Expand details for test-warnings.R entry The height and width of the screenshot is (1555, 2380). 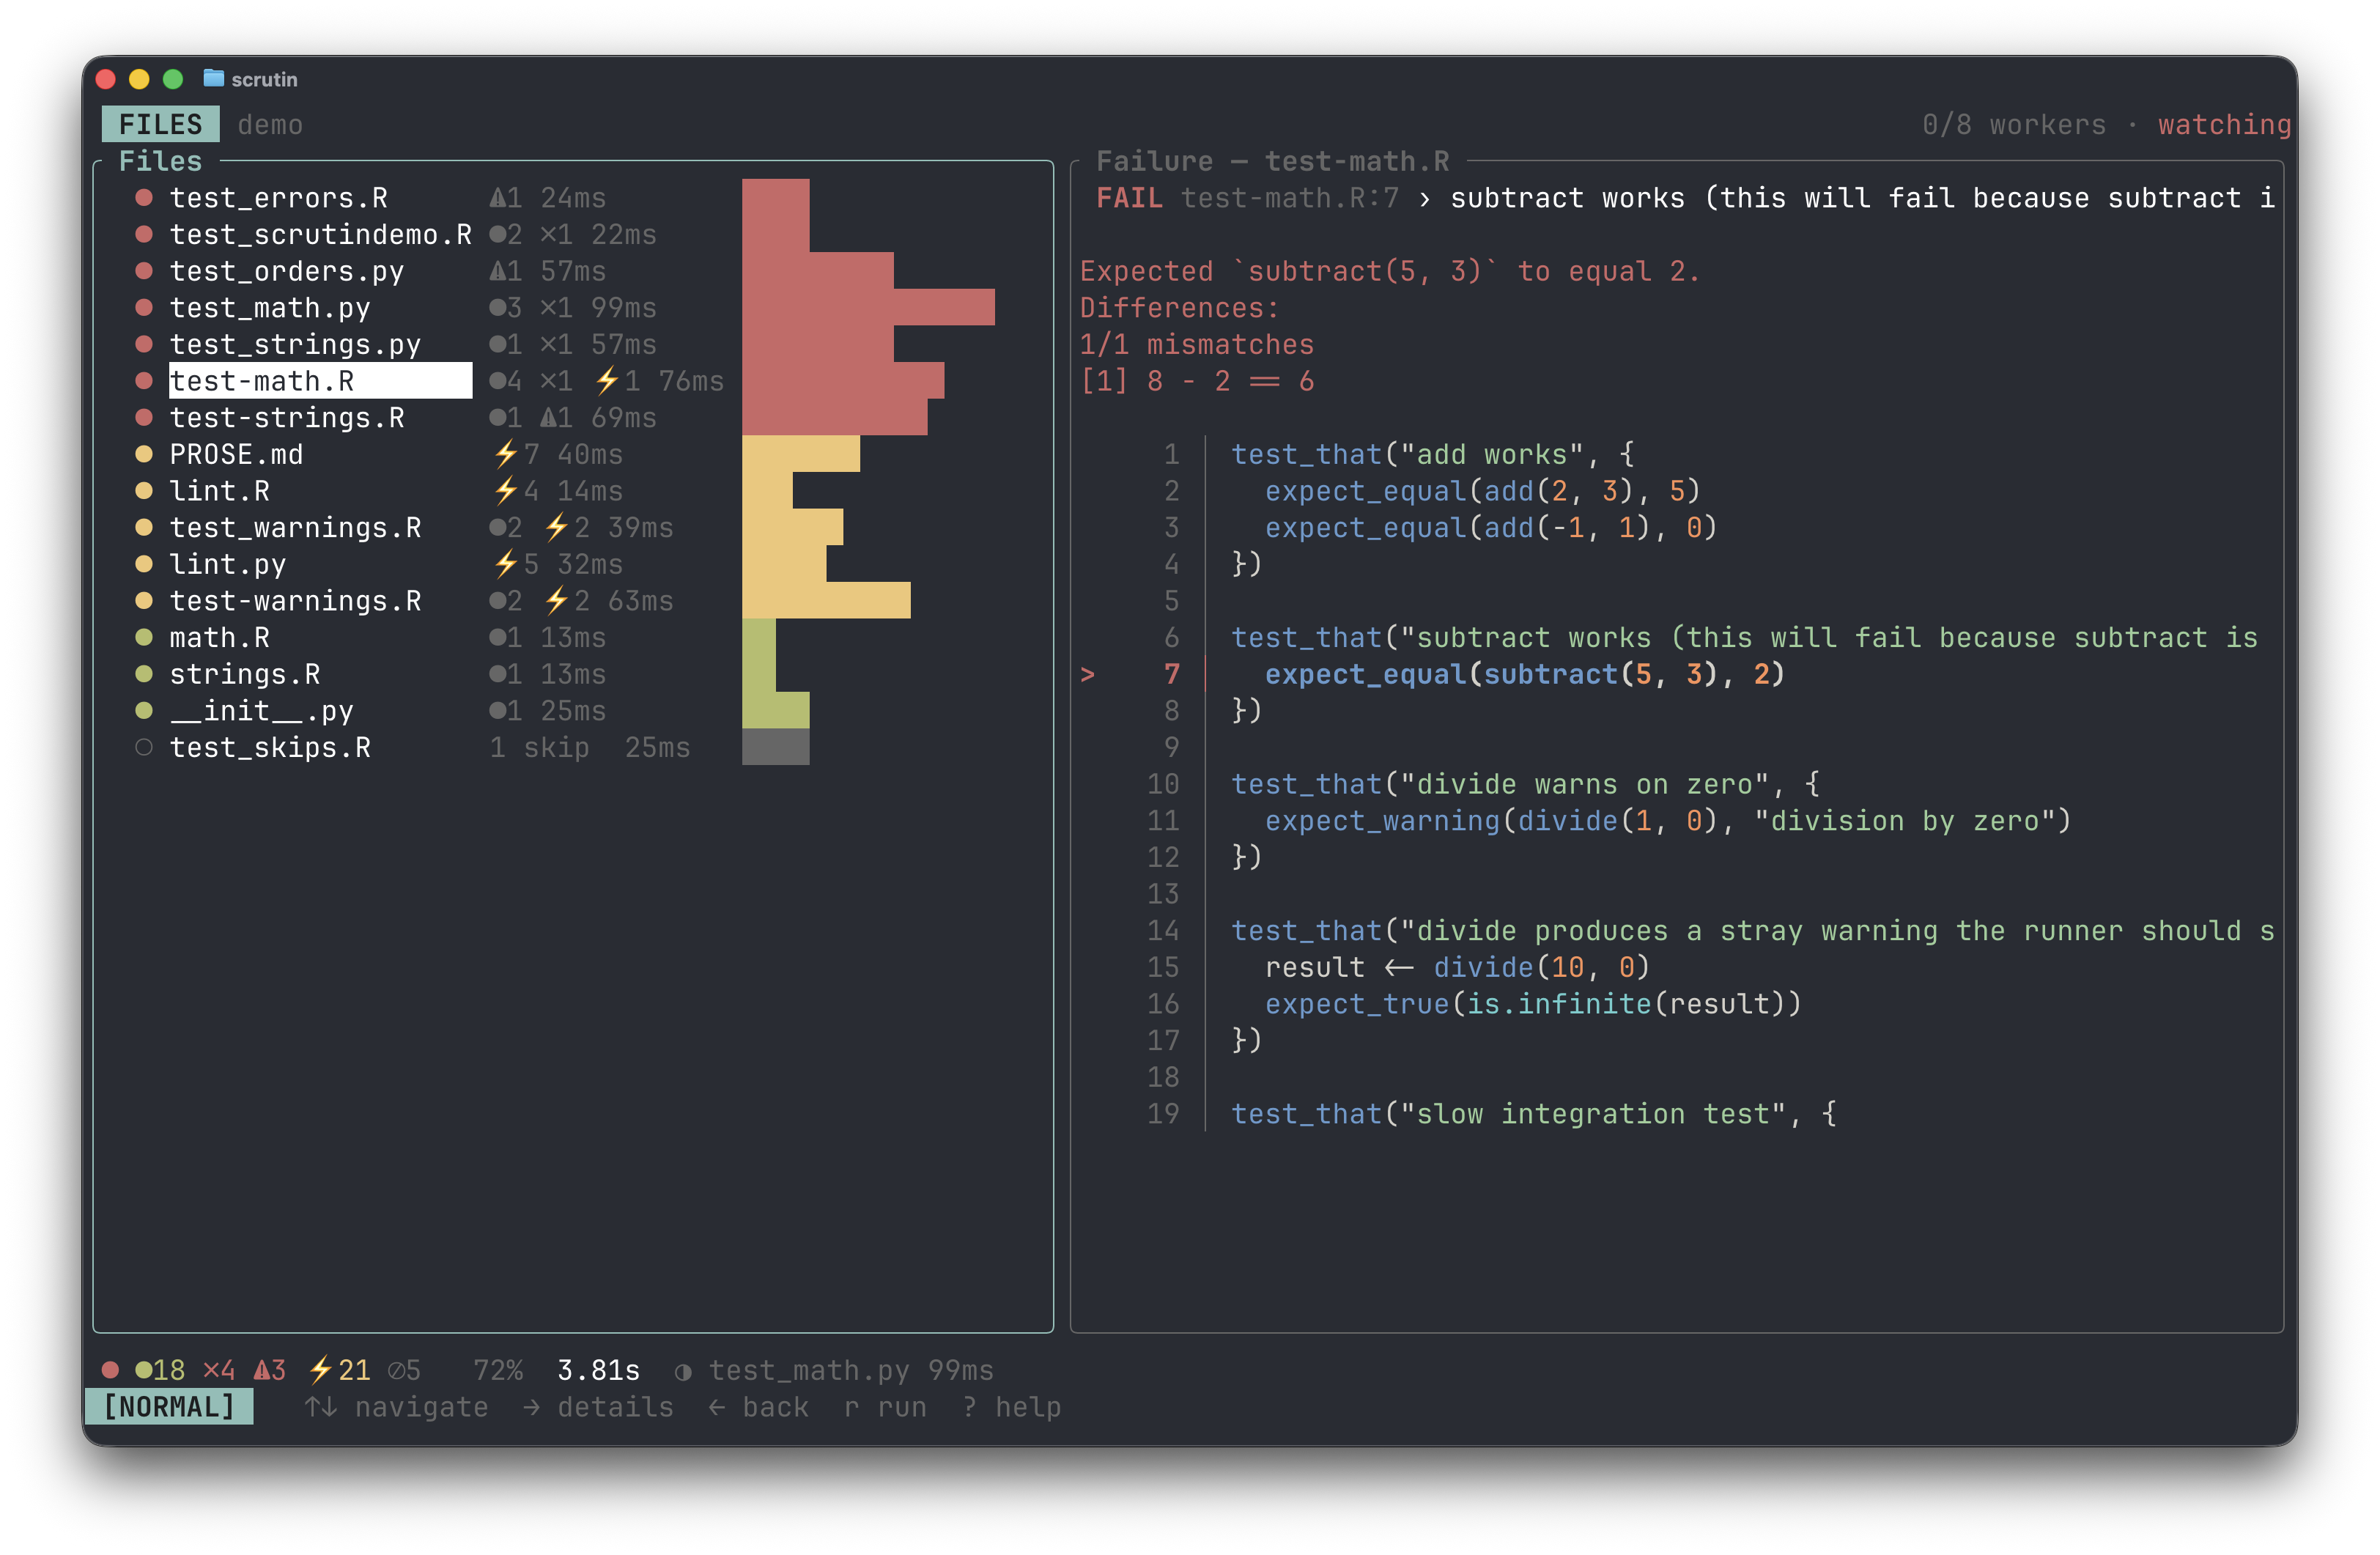click(x=296, y=600)
